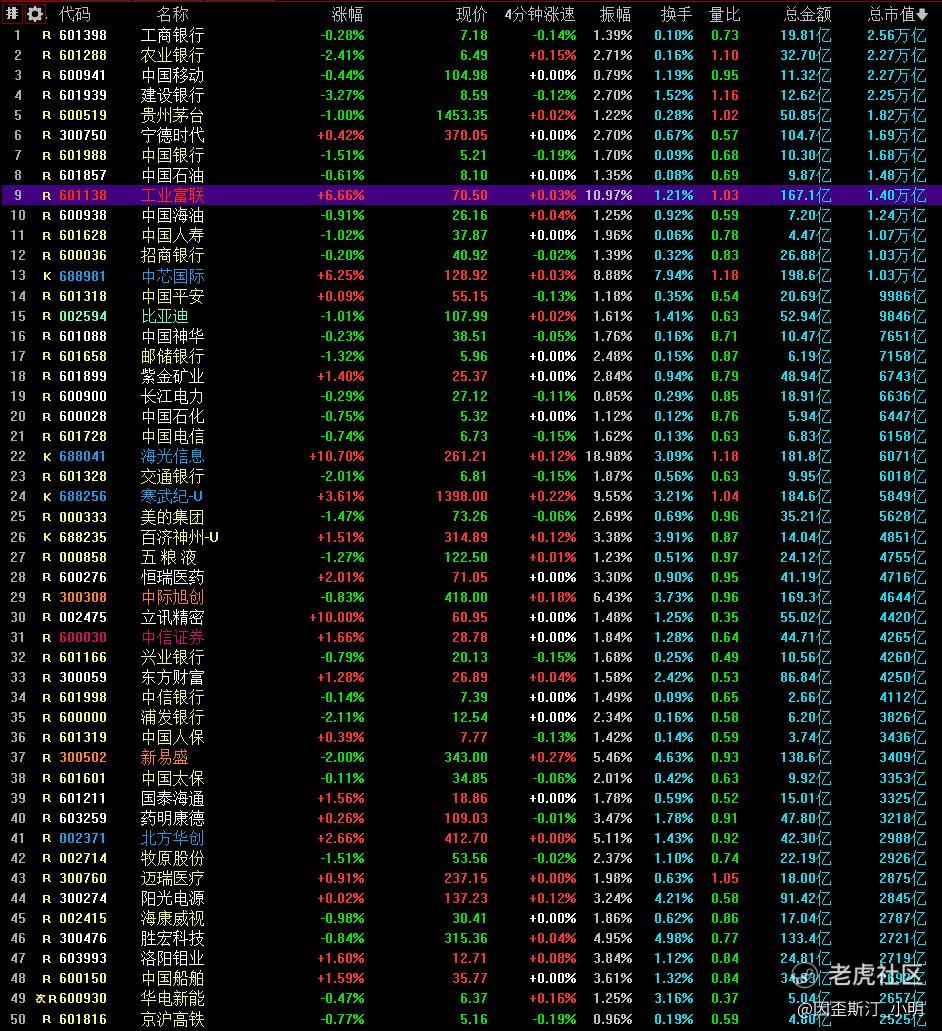Select 中国太保 row
Screen dimensions: 942x1031
tap(471, 779)
